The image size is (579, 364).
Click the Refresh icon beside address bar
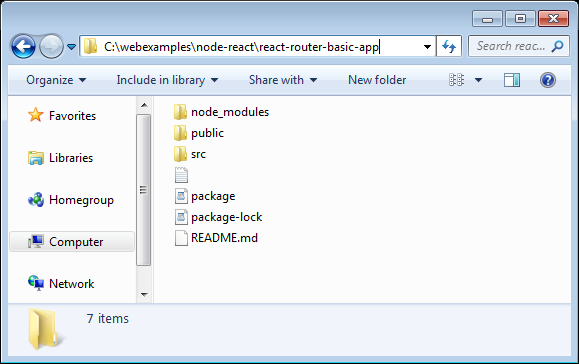click(449, 47)
